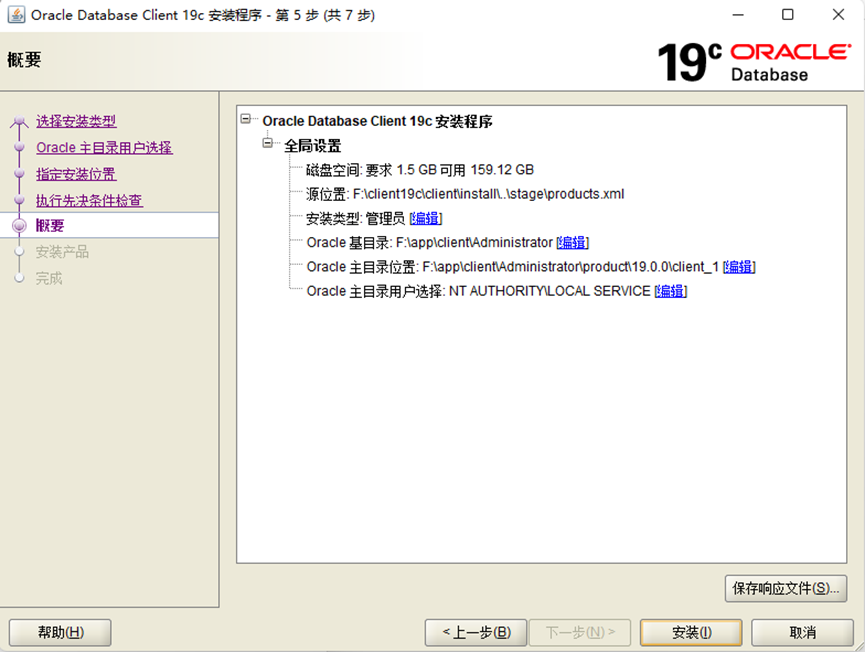Click the arrow icon beside 指定安装位置
Image resolution: width=865 pixels, height=652 pixels.
(19, 171)
